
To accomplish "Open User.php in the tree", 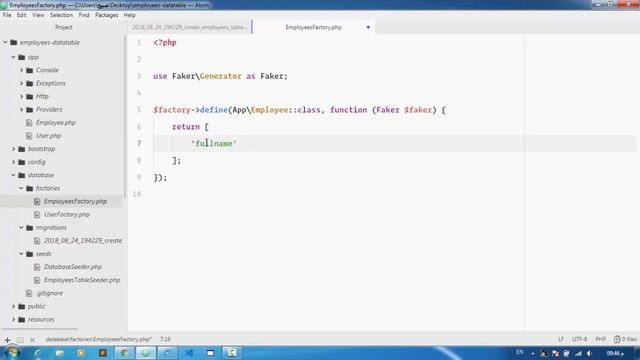I will tap(48, 136).
